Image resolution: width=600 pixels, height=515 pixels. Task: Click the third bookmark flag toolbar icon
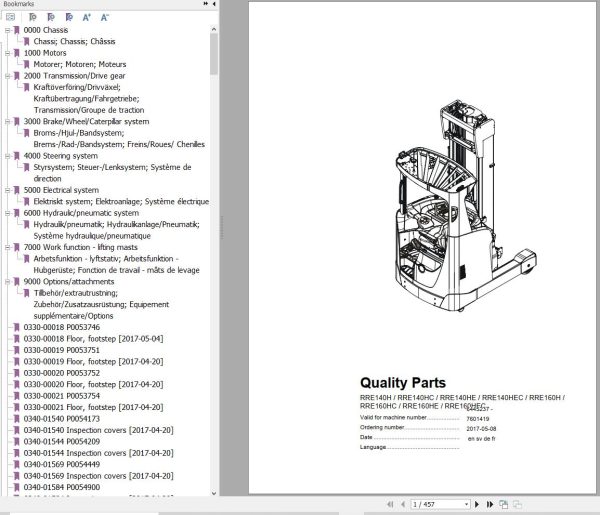coord(69,17)
